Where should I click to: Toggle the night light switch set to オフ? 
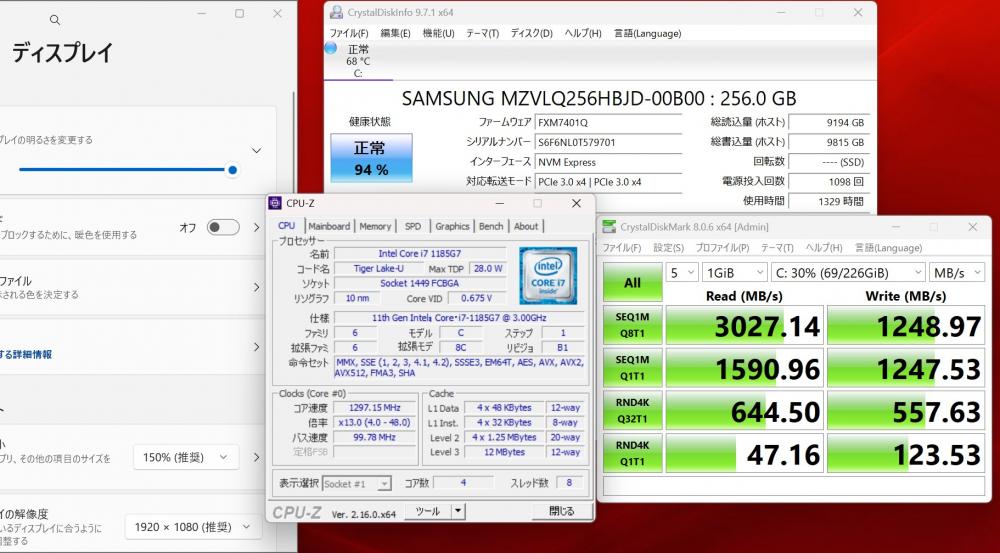(x=223, y=227)
